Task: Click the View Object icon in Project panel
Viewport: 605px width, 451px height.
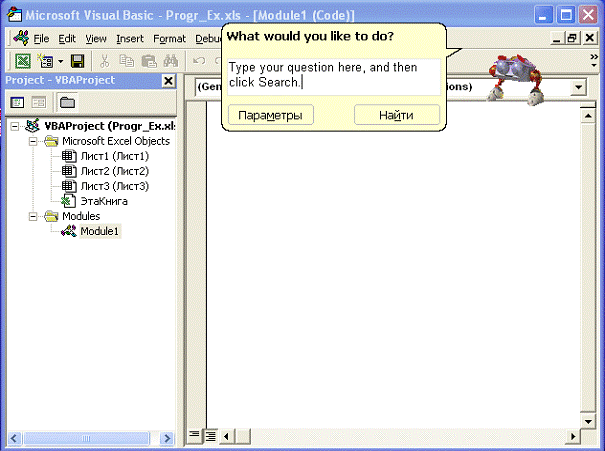Action: [39, 102]
